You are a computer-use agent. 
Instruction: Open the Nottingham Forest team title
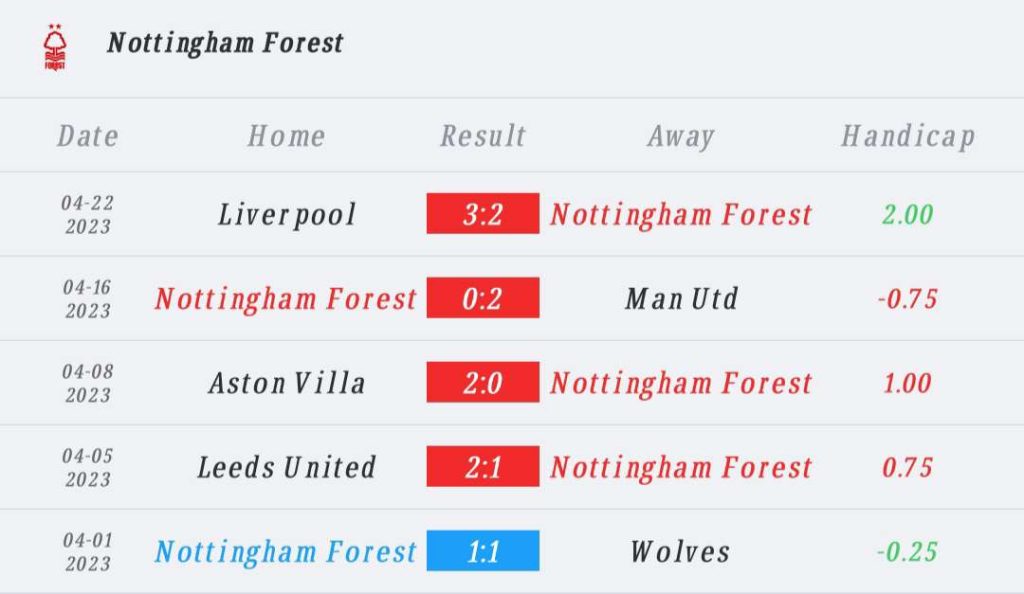225,44
